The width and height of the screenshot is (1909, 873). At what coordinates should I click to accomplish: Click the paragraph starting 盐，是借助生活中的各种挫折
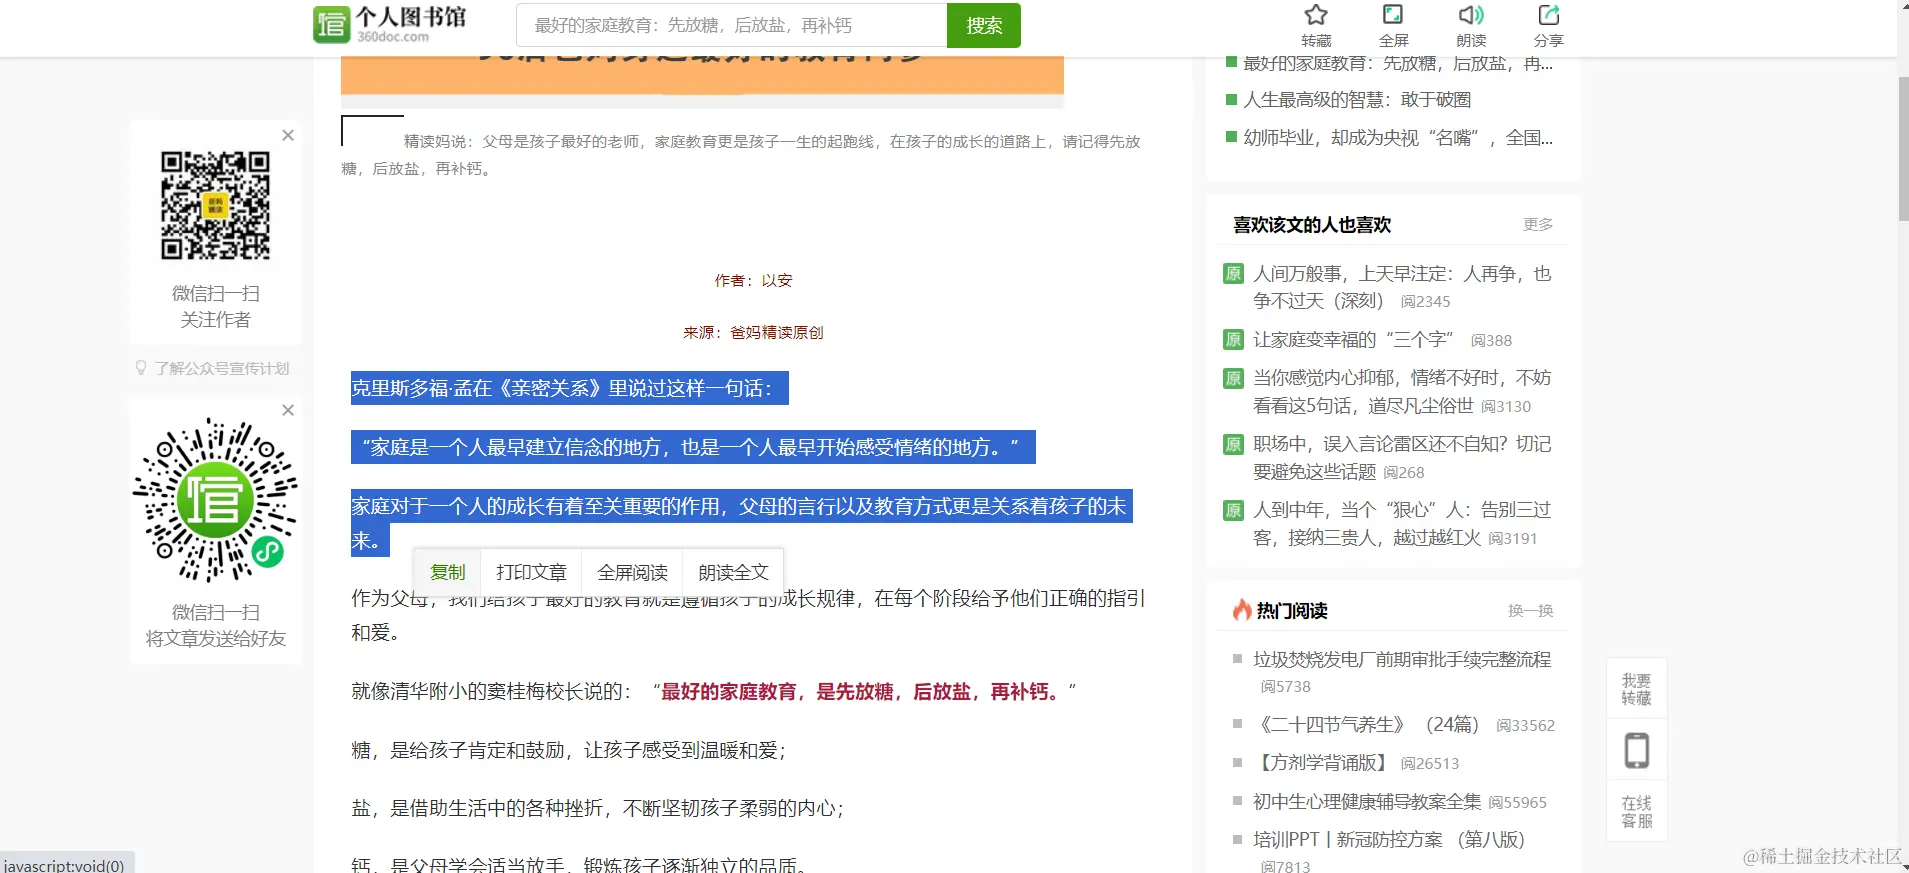pyautogui.click(x=597, y=808)
